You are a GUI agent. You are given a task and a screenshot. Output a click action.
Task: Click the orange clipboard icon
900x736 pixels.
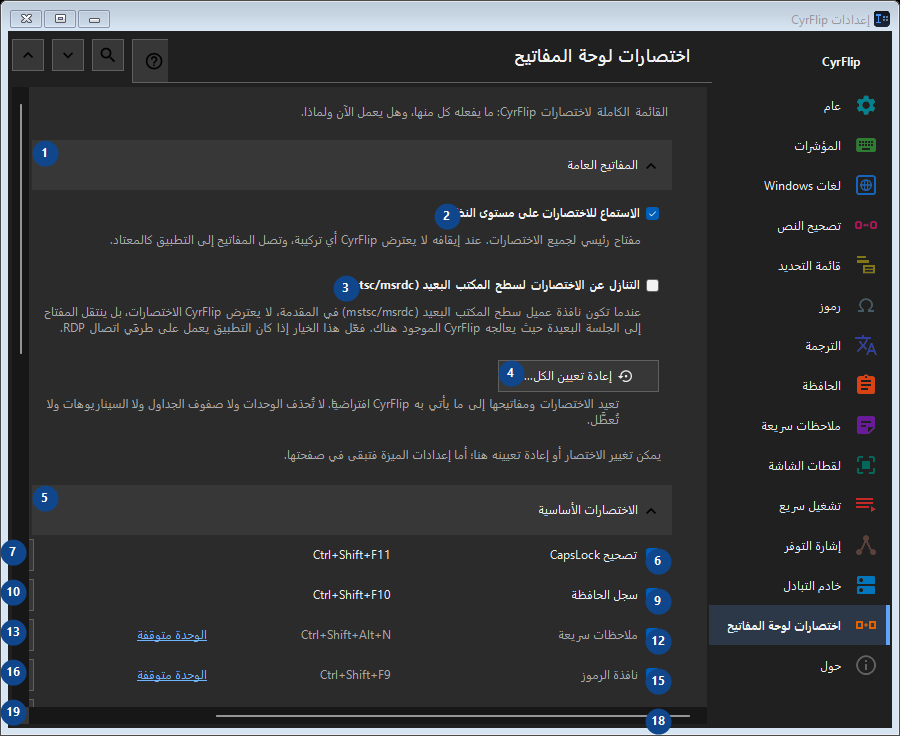(x=866, y=385)
